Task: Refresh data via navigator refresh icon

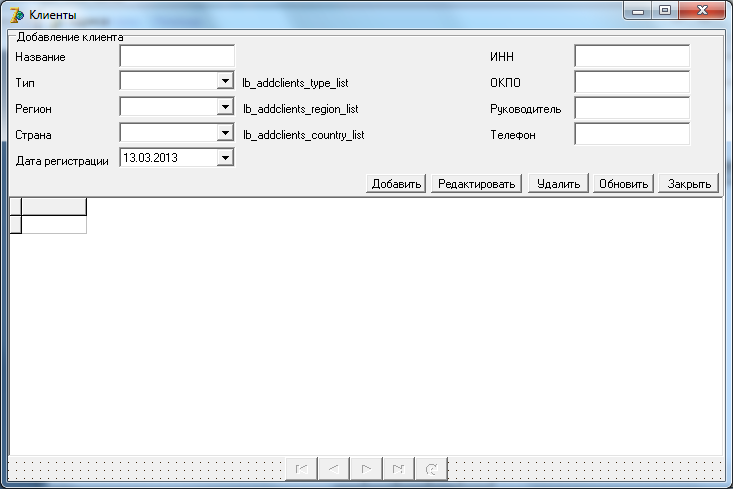Action: click(x=431, y=469)
